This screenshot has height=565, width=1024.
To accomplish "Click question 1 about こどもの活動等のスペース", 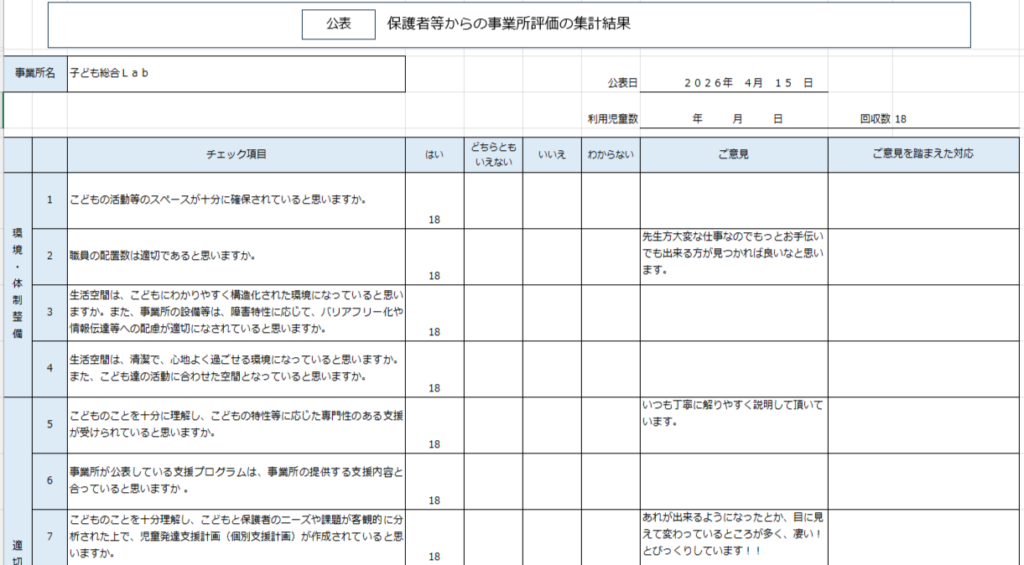I will [x=236, y=200].
